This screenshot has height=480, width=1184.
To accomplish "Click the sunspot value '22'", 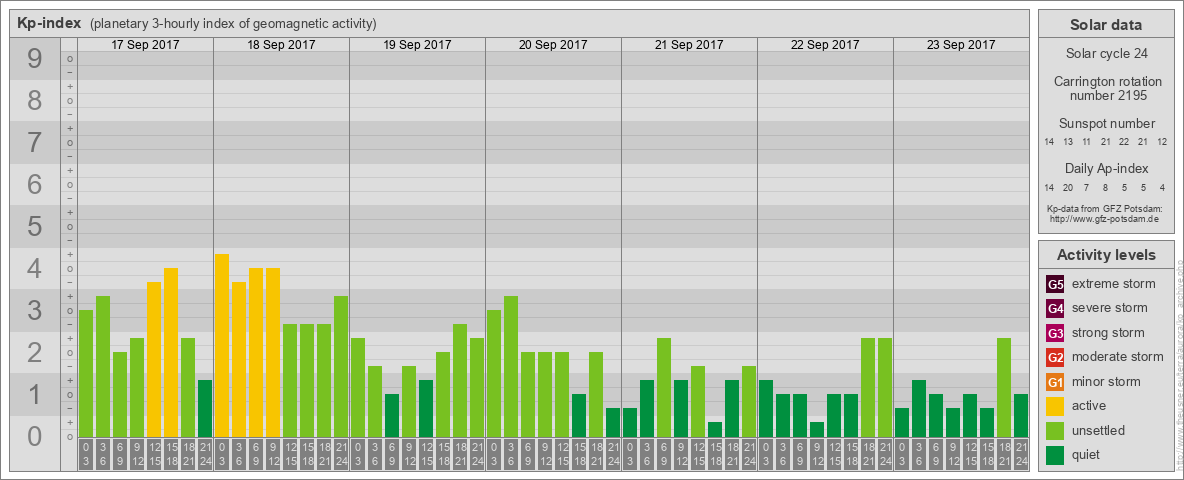I will coord(1124,142).
